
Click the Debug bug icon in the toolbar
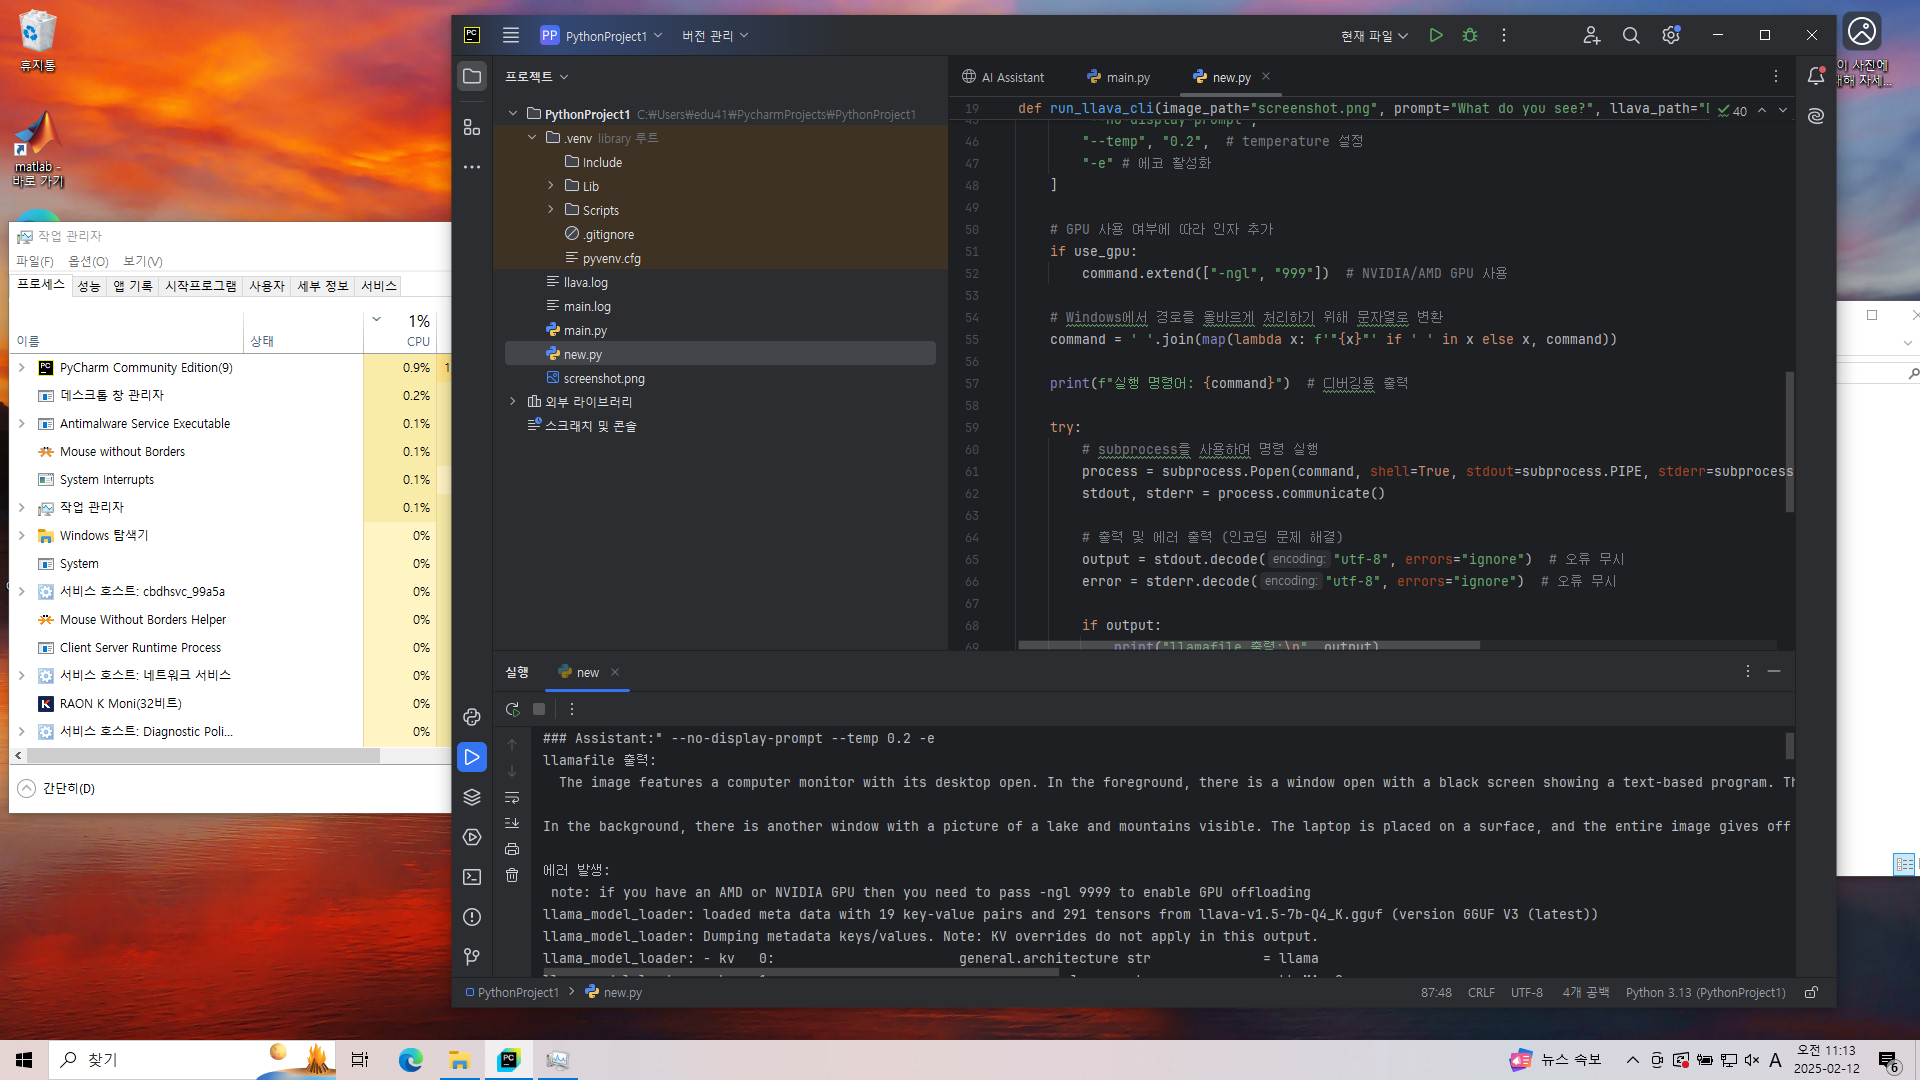pyautogui.click(x=1470, y=35)
